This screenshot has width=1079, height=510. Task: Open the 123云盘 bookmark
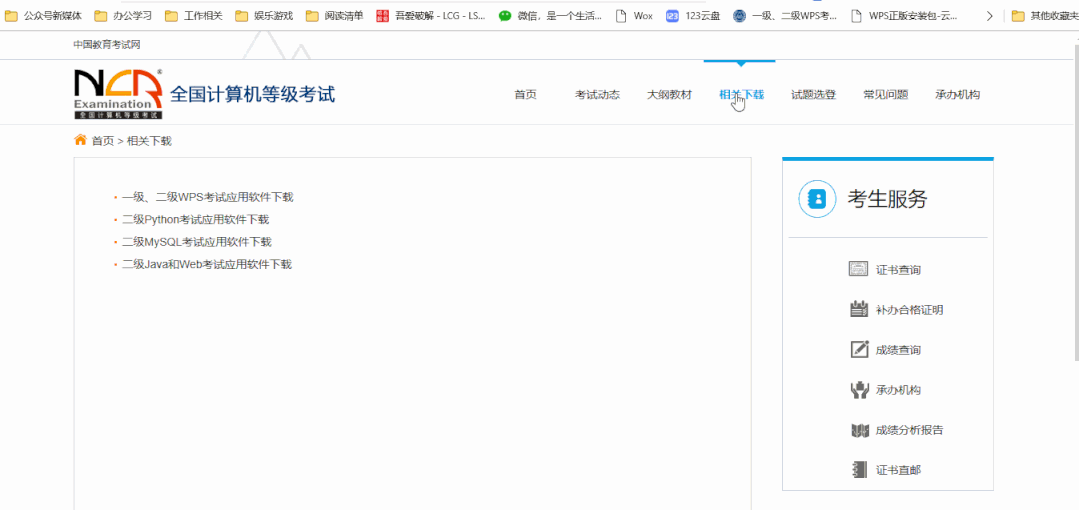point(693,16)
